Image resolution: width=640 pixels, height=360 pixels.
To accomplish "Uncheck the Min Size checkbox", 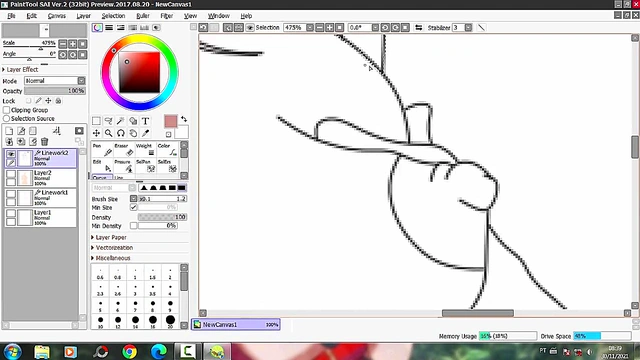I will tap(133, 207).
